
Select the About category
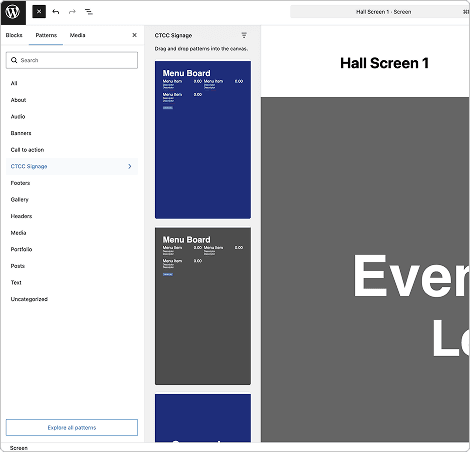(x=72, y=100)
